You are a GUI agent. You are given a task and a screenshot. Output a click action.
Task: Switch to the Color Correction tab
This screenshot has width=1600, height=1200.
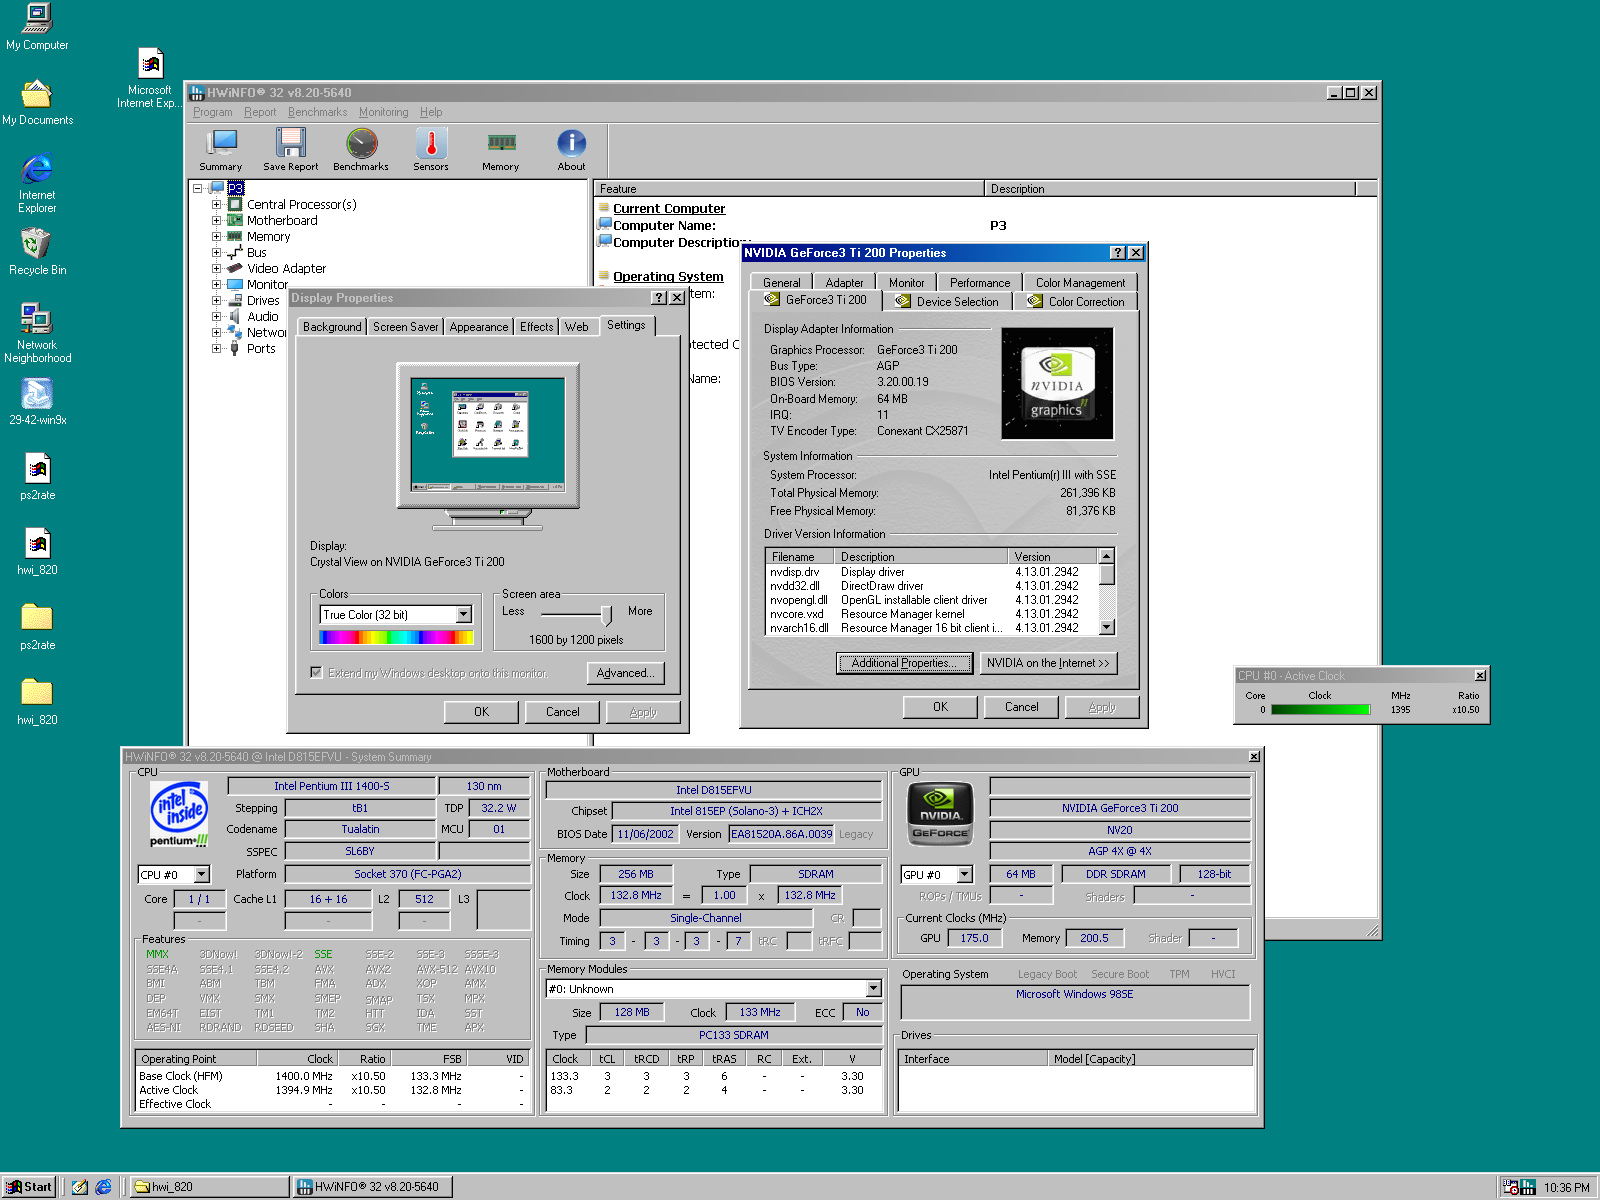click(1076, 301)
